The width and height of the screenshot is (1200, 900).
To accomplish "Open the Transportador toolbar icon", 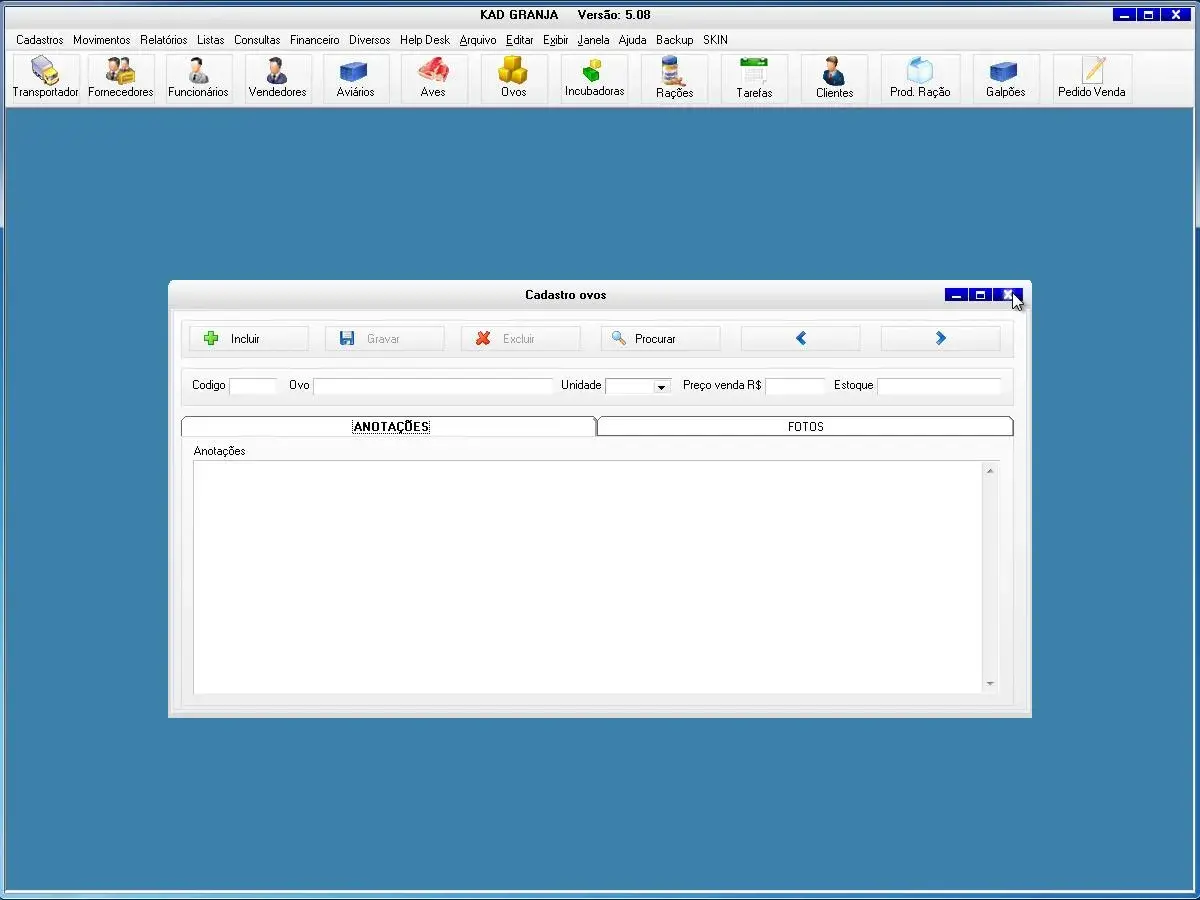I will [45, 78].
